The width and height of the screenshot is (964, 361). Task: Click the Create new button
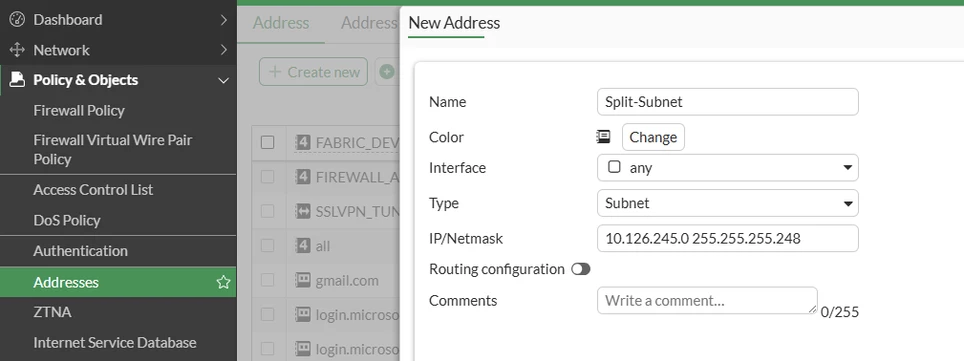(x=314, y=72)
